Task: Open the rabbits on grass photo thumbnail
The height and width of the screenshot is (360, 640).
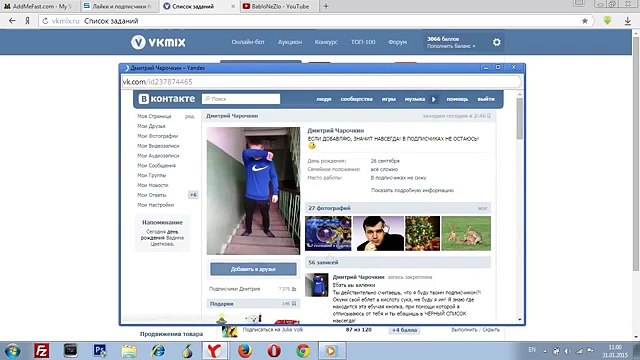Action: [466, 233]
